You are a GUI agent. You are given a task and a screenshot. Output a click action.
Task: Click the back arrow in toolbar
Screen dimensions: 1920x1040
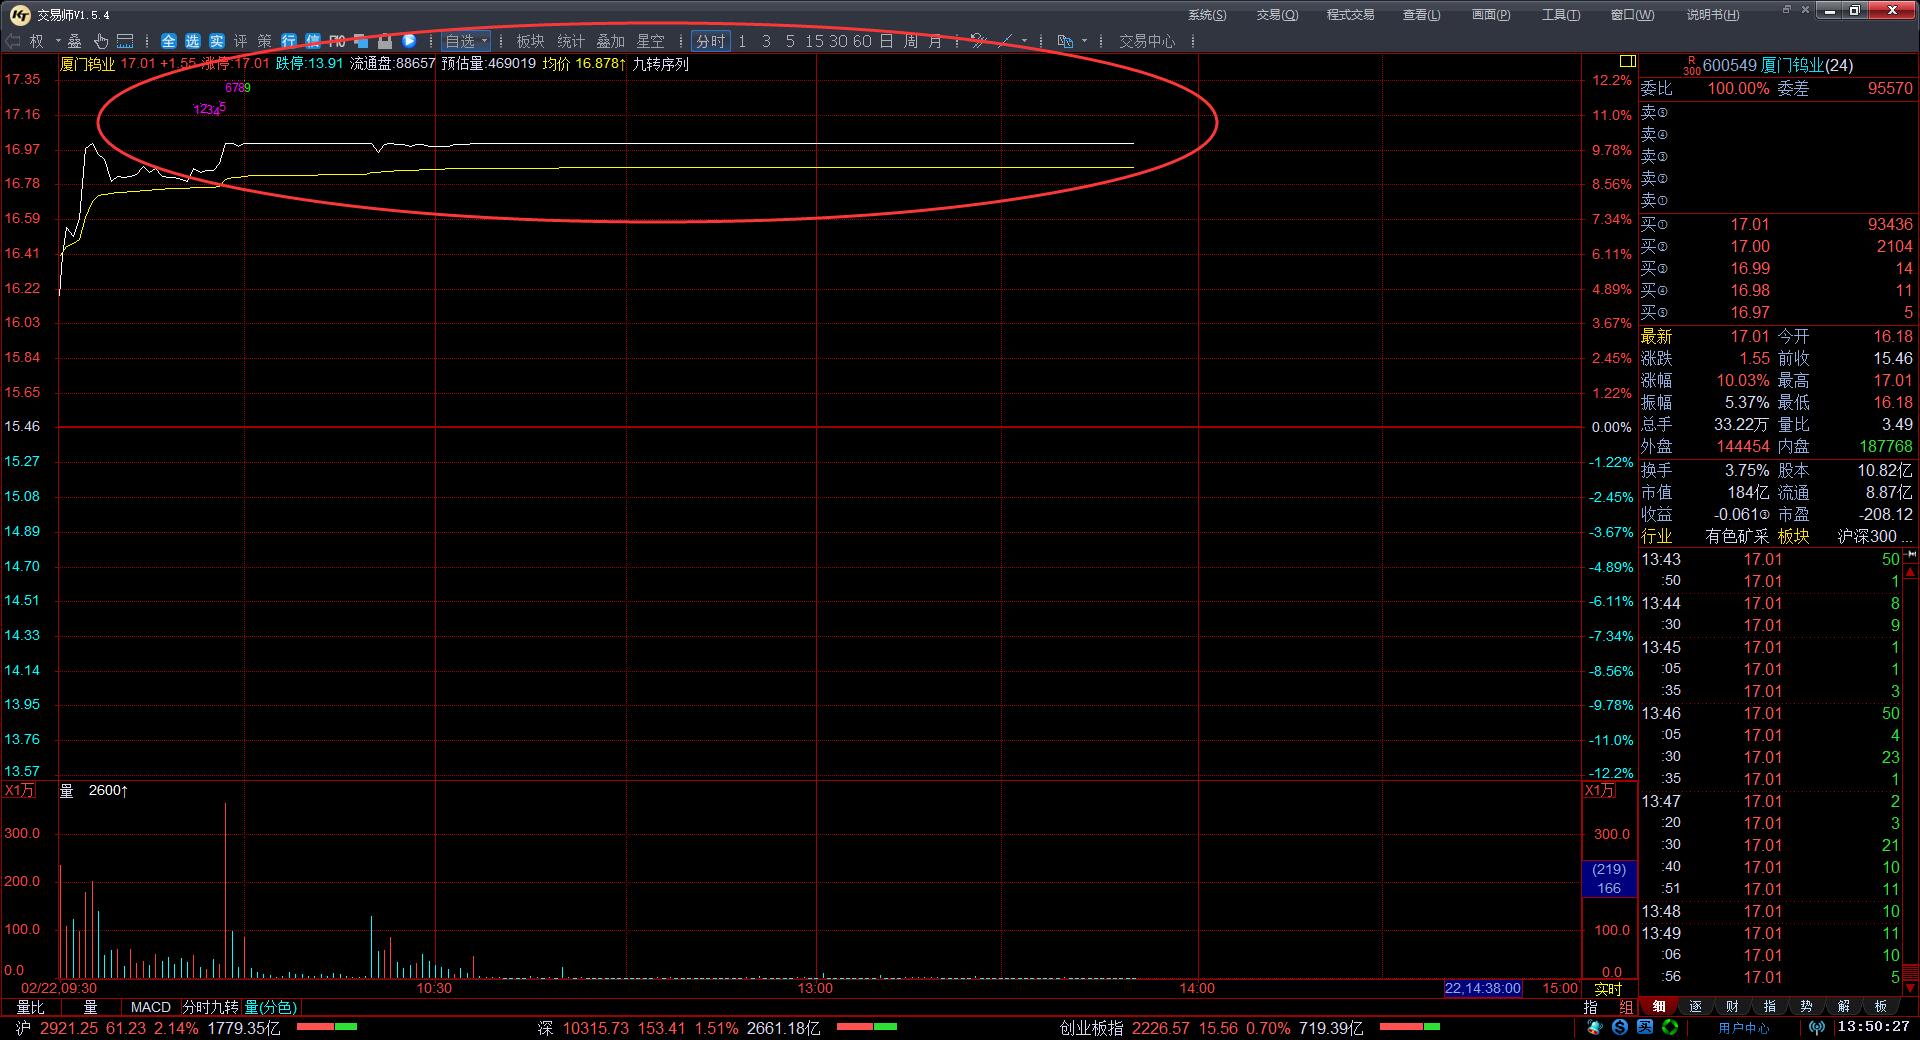coord(12,41)
